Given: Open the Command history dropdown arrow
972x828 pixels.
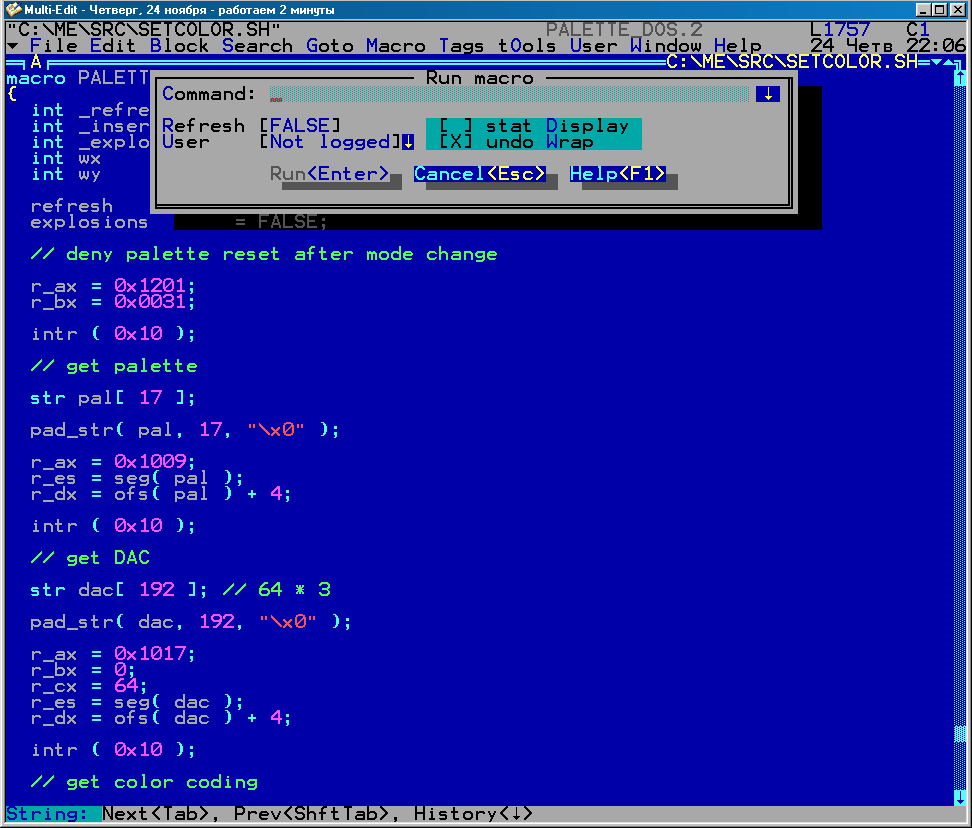Looking at the screenshot, I should click(768, 94).
